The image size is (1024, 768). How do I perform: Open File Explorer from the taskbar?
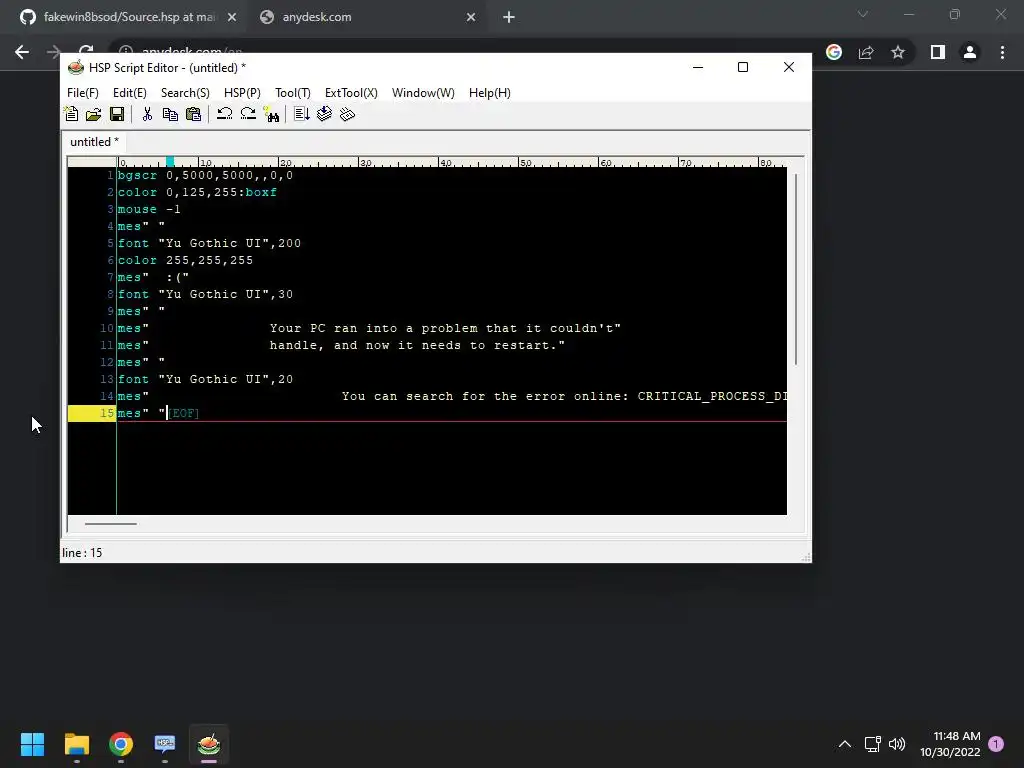pyautogui.click(x=76, y=744)
